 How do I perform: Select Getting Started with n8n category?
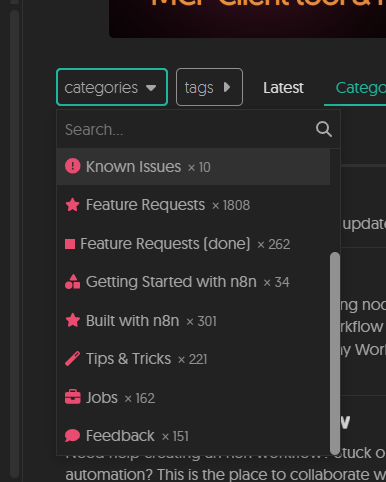click(x=193, y=282)
